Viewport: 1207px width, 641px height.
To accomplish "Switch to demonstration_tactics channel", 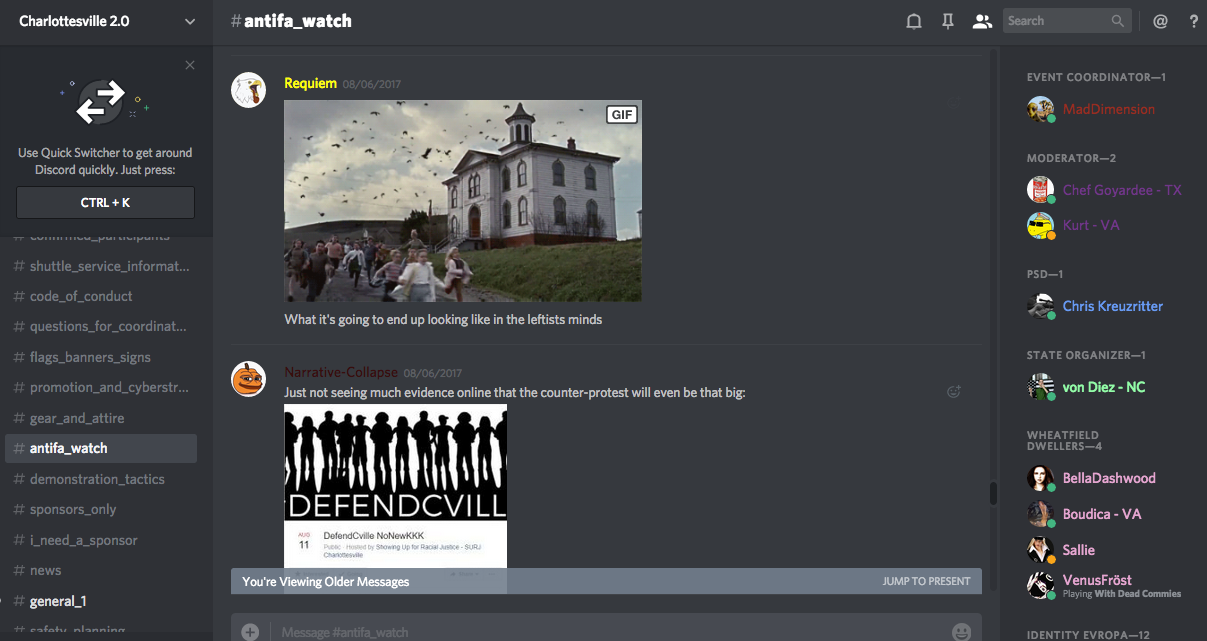I will coord(97,479).
